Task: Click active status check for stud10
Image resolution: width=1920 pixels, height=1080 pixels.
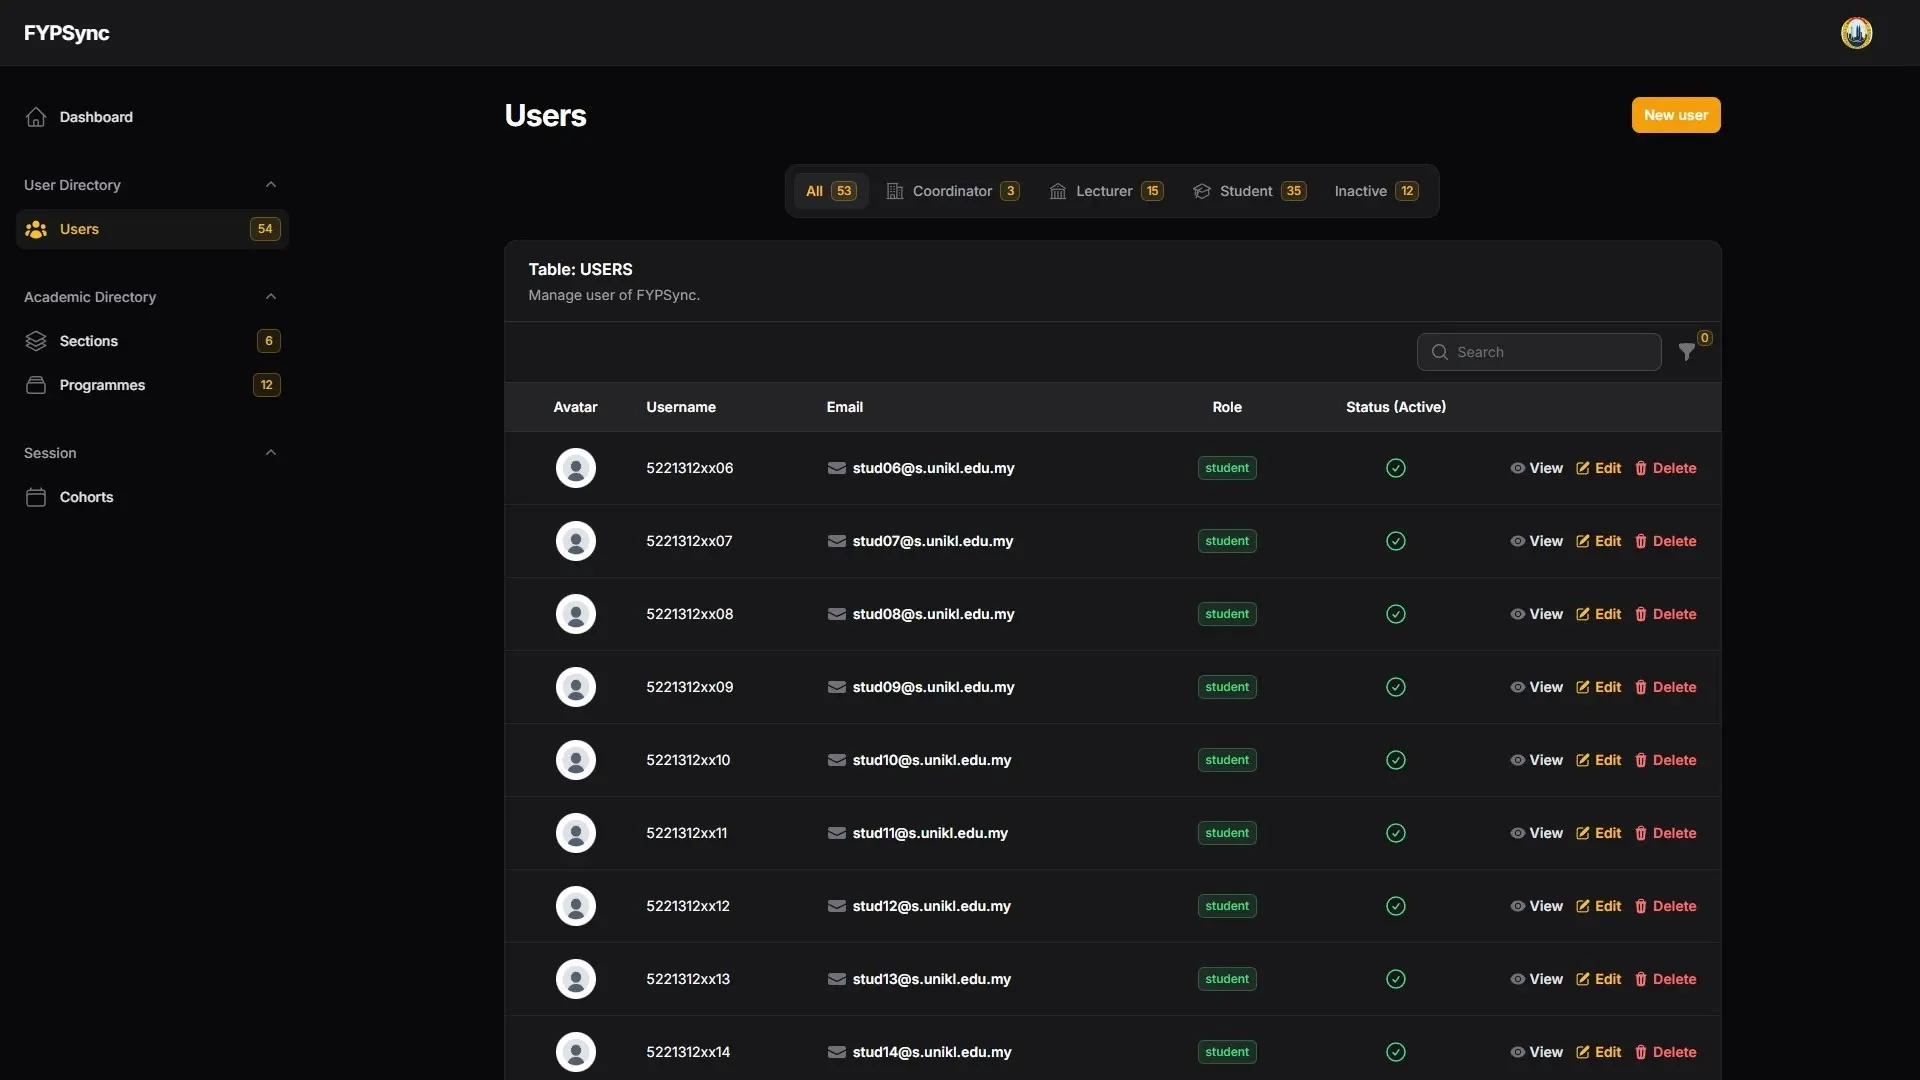Action: [x=1395, y=760]
